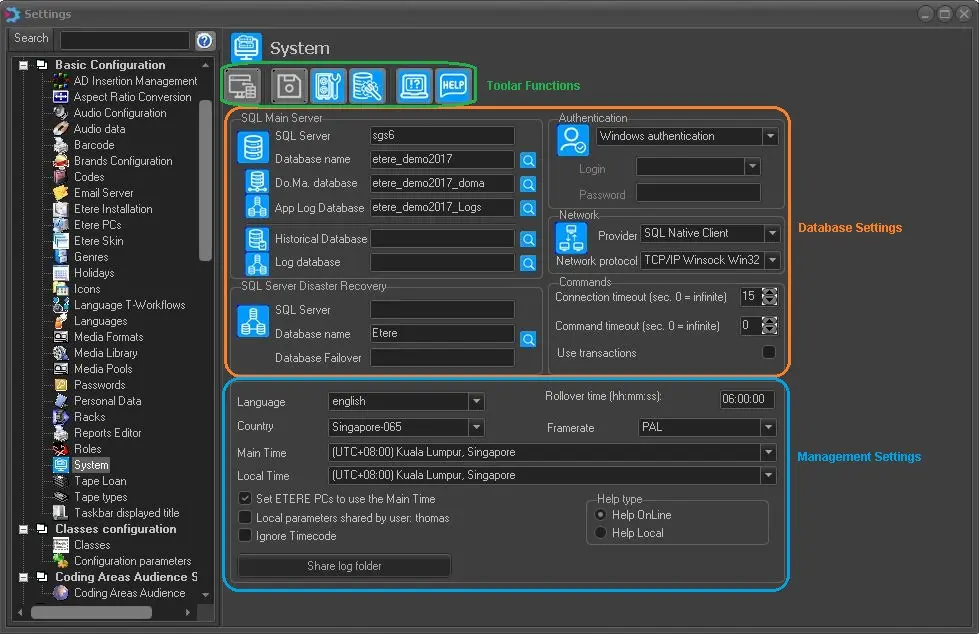Image resolution: width=979 pixels, height=634 pixels.
Task: Open Media Library in the settings tree
Action: 105,353
